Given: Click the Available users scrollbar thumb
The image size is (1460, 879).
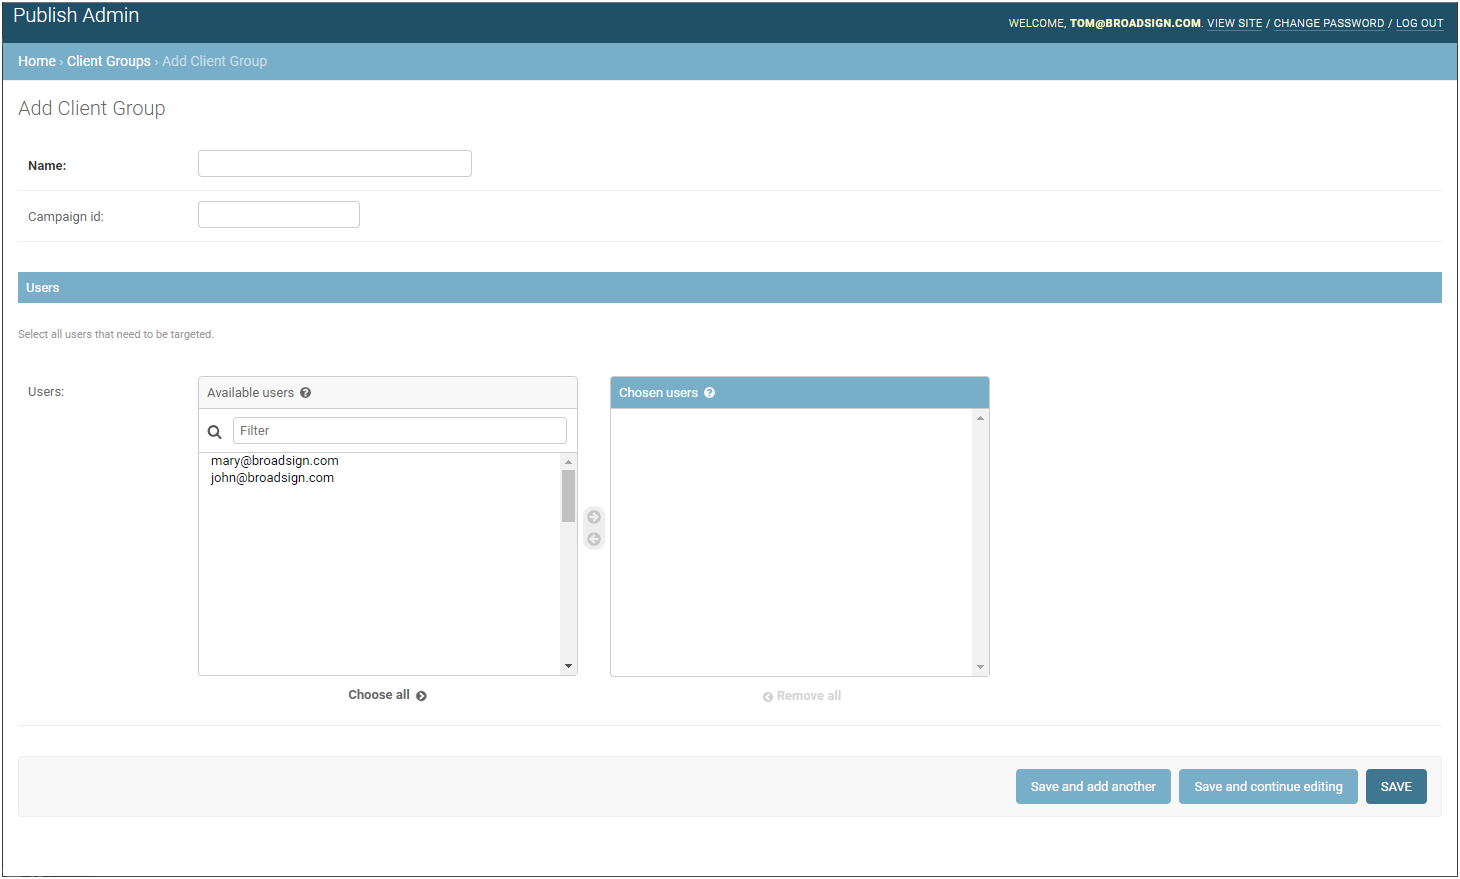Looking at the screenshot, I should (568, 496).
